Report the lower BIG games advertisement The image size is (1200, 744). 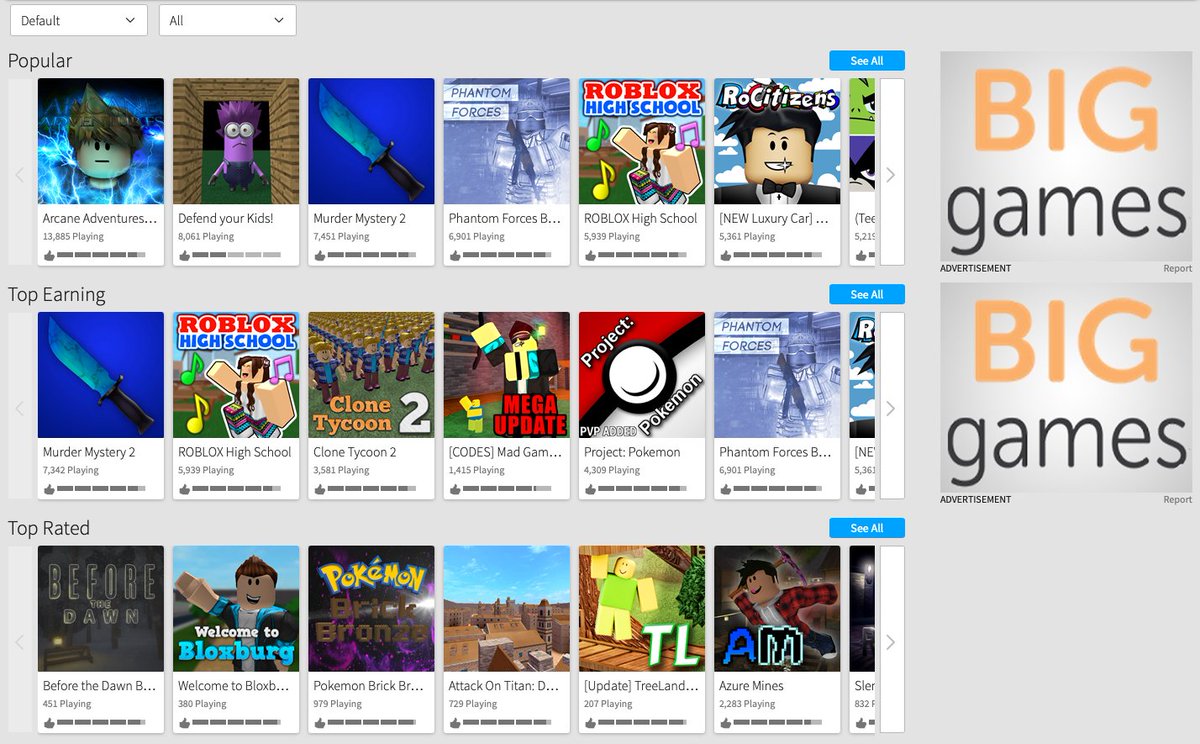tap(1177, 499)
